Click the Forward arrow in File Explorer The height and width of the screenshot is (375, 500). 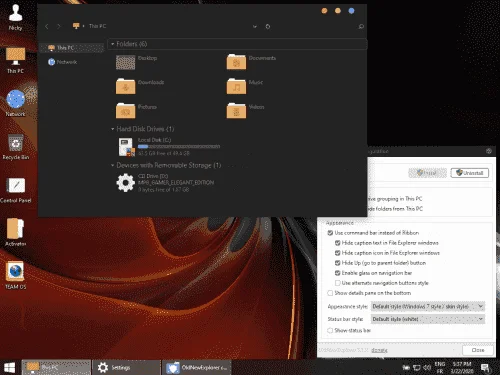59,26
